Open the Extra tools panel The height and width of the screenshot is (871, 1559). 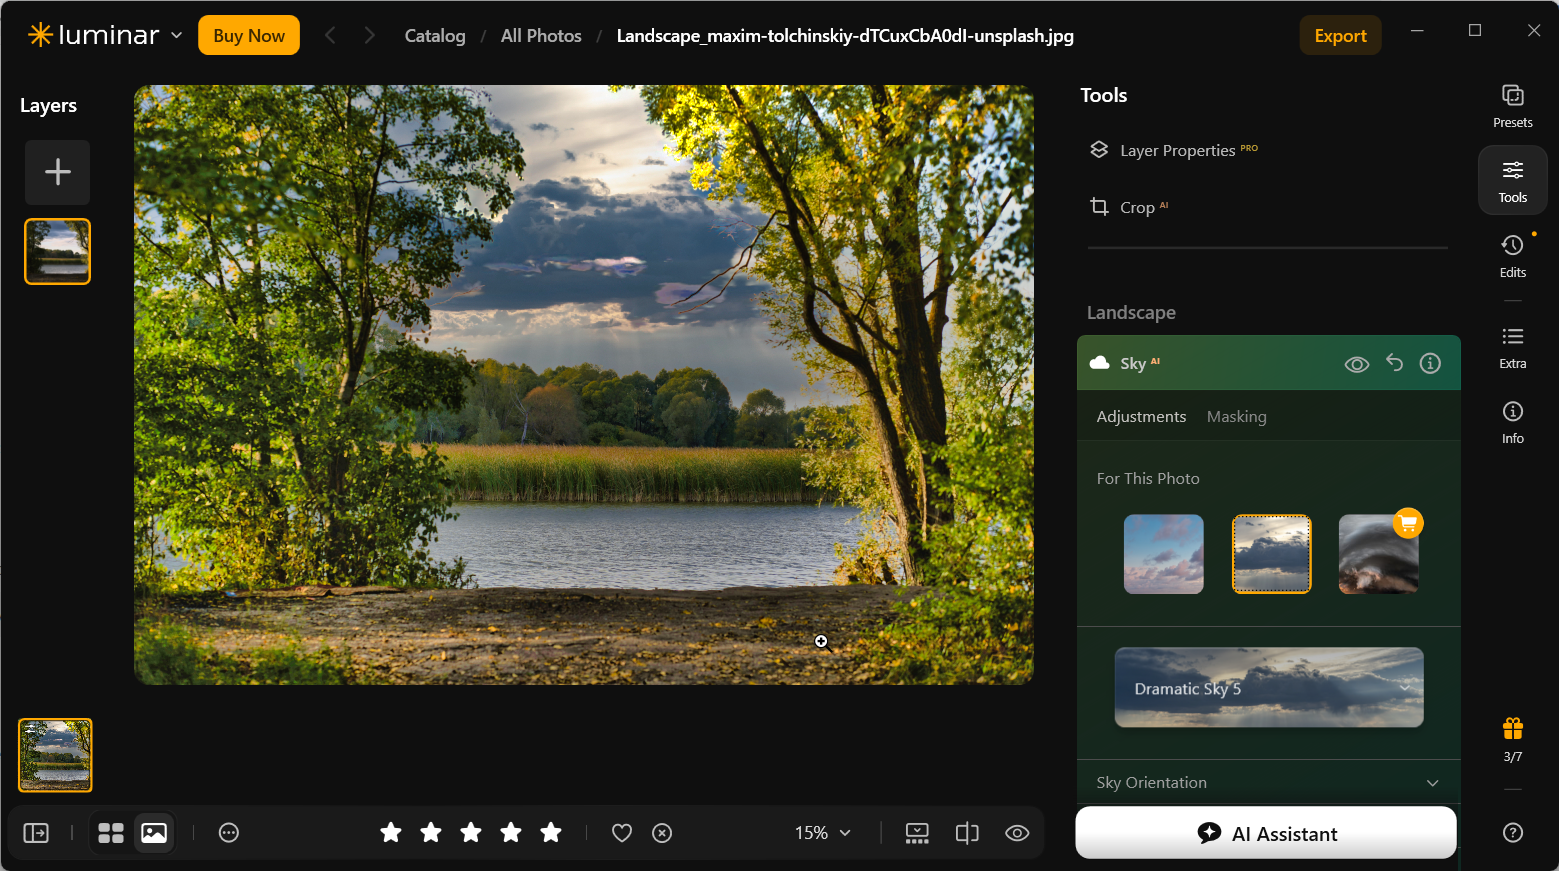pyautogui.click(x=1512, y=347)
